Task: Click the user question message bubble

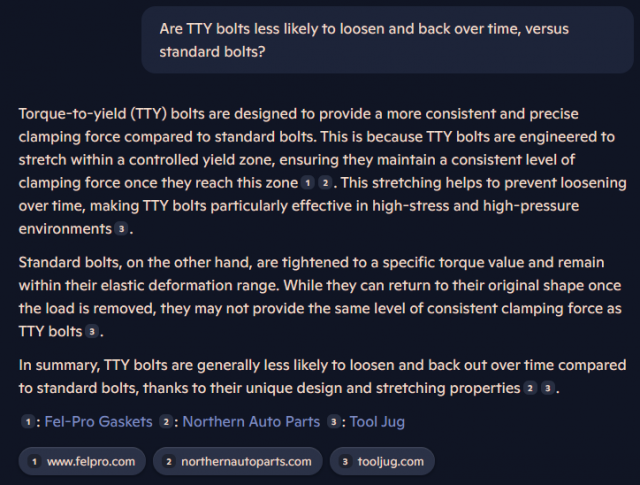Action: (x=387, y=40)
